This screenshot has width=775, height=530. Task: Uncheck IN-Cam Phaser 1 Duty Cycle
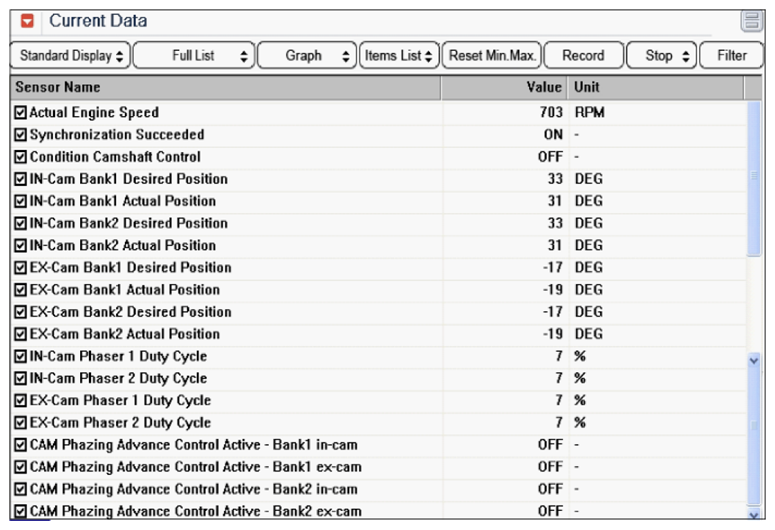click(x=21, y=356)
